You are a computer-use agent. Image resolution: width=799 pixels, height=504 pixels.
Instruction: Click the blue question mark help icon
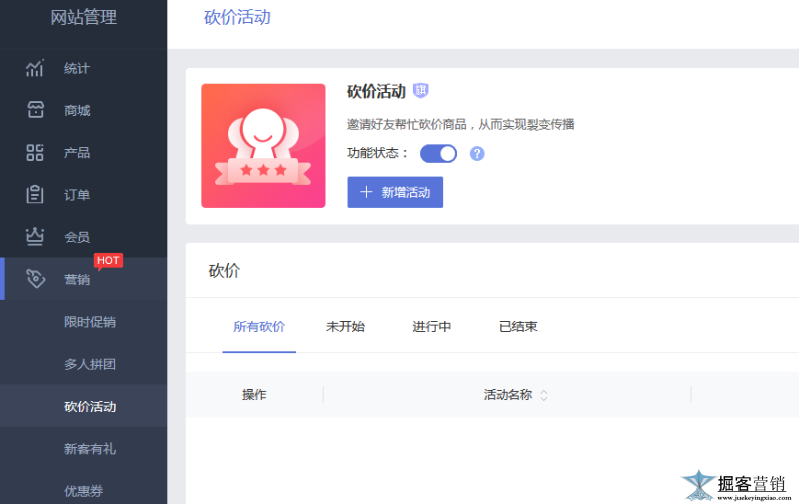pyautogui.click(x=477, y=153)
